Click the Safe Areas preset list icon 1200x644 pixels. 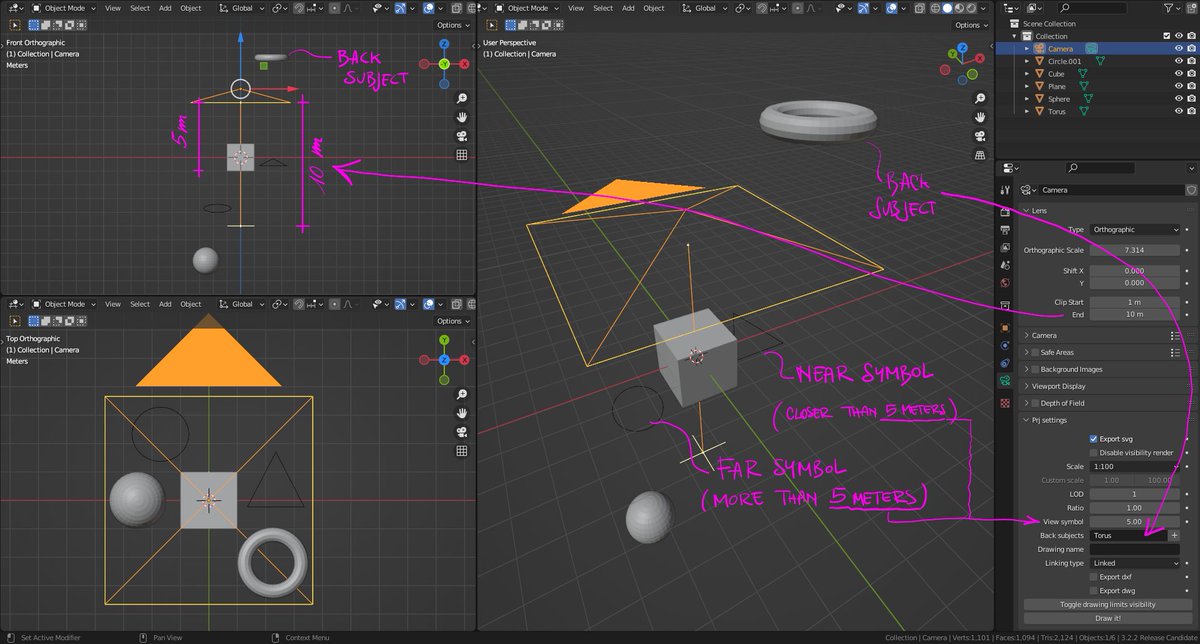[1175, 352]
